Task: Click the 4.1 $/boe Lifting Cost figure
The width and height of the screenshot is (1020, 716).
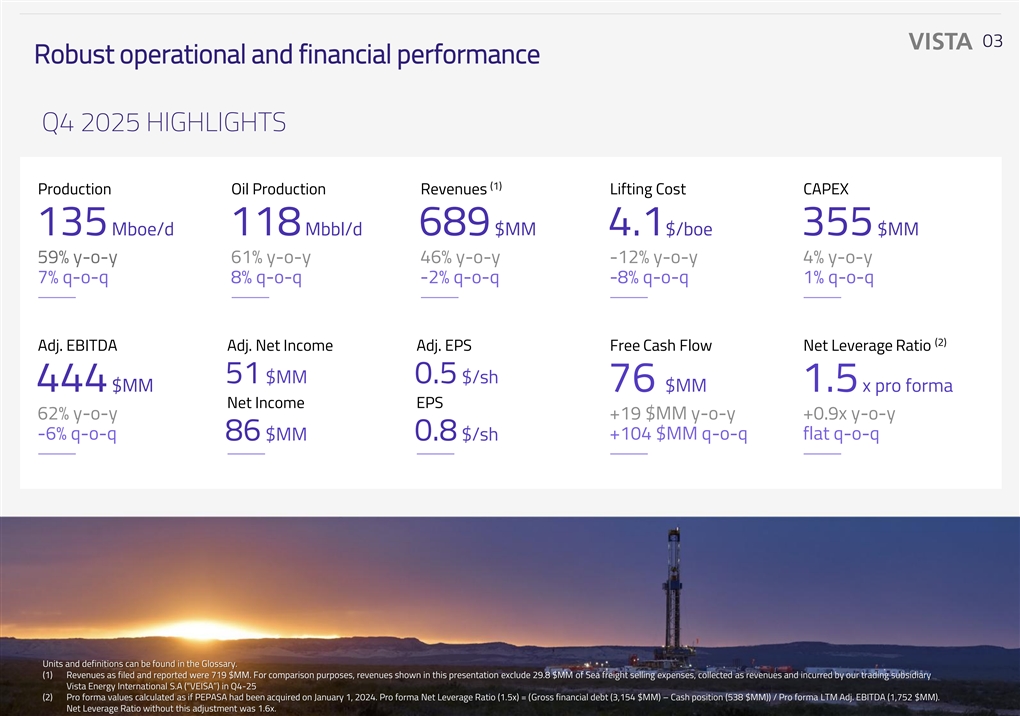Action: (x=660, y=222)
